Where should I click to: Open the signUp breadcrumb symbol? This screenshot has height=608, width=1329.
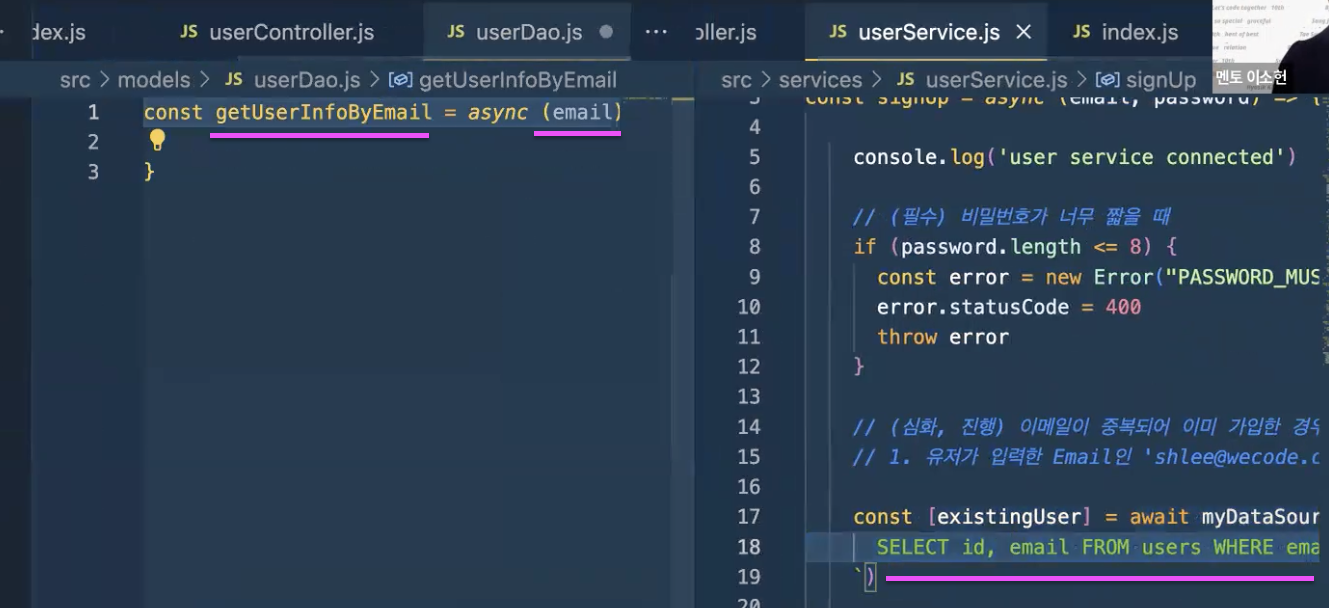1161,80
